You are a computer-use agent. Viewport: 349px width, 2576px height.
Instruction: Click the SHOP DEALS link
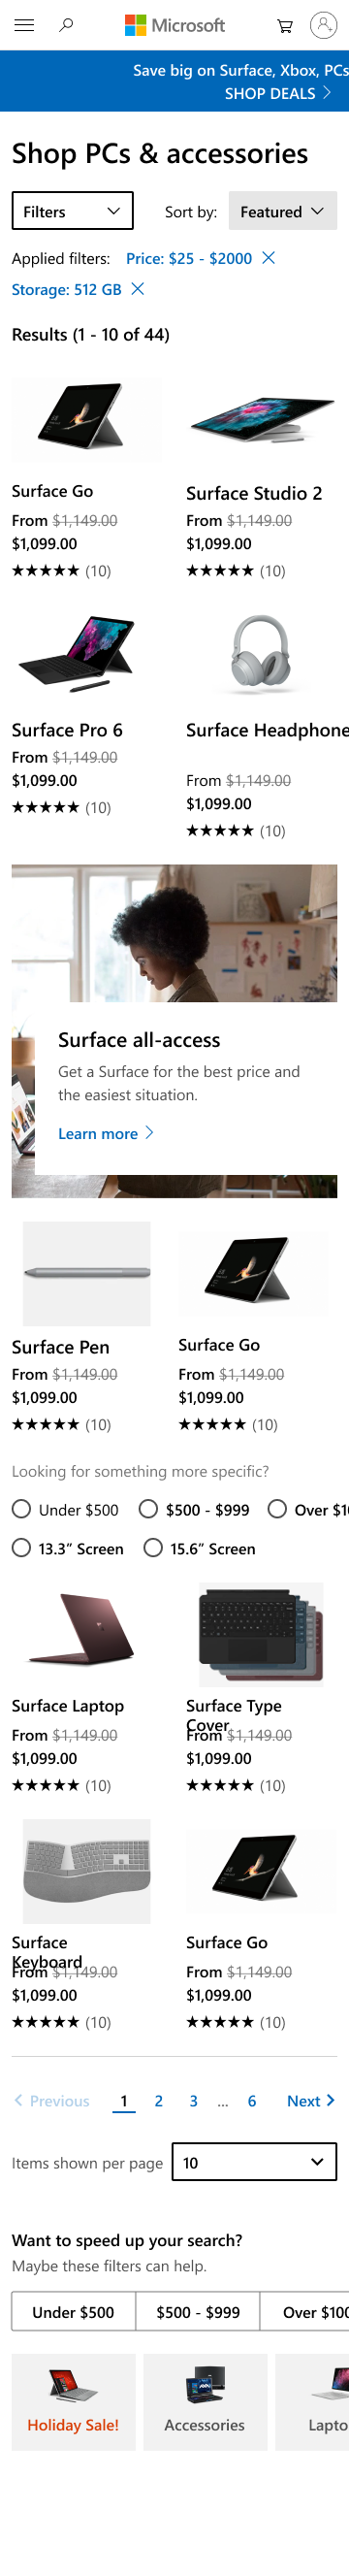[x=277, y=93]
